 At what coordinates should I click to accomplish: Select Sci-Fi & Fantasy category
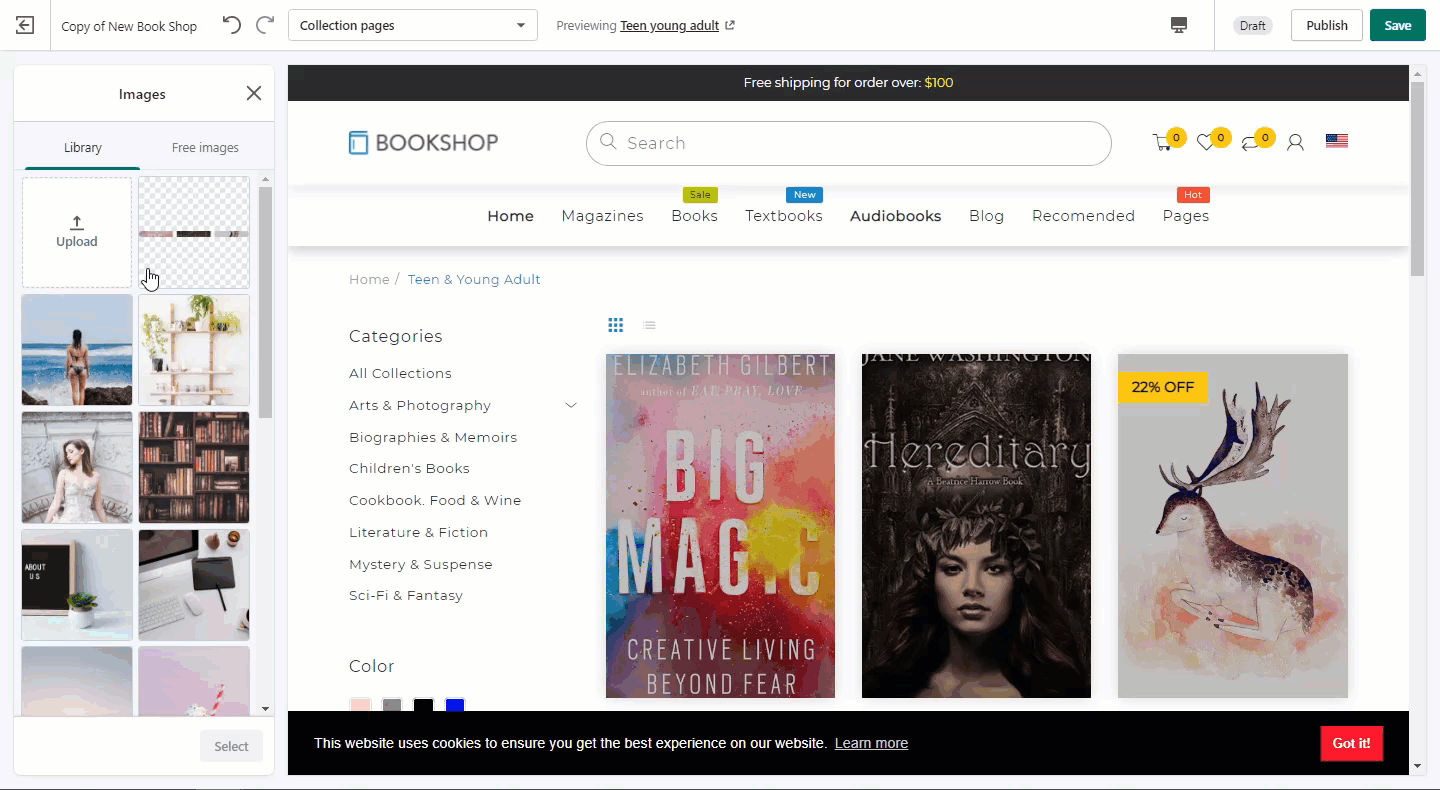[406, 595]
